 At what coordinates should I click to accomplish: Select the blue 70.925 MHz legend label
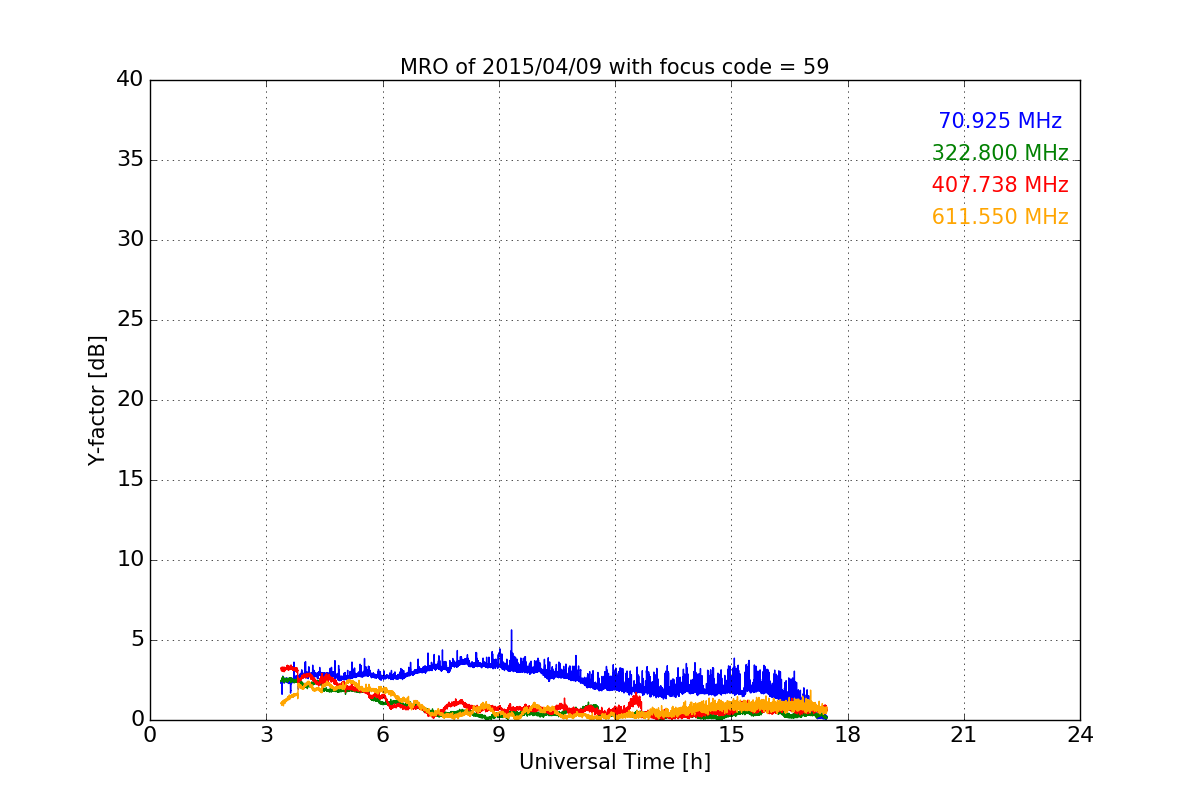(x=1000, y=121)
